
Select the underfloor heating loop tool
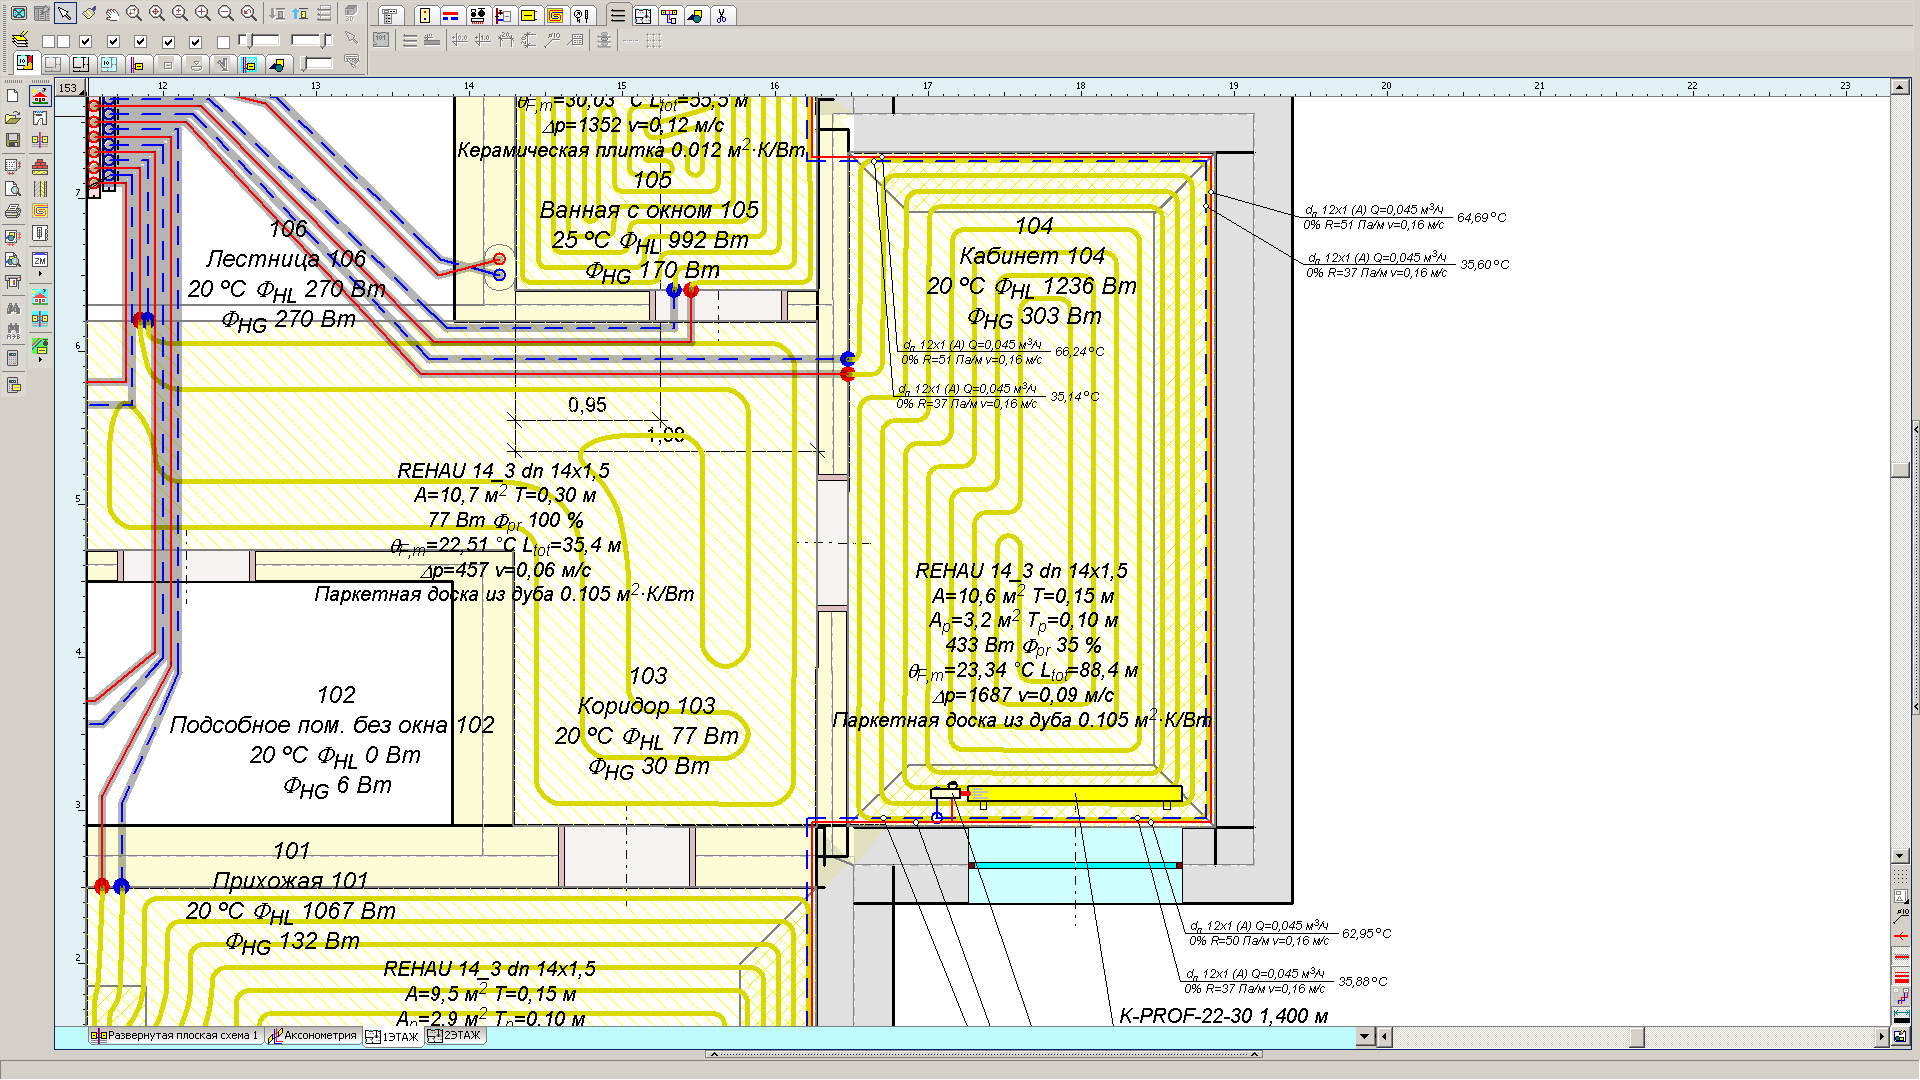pos(555,16)
